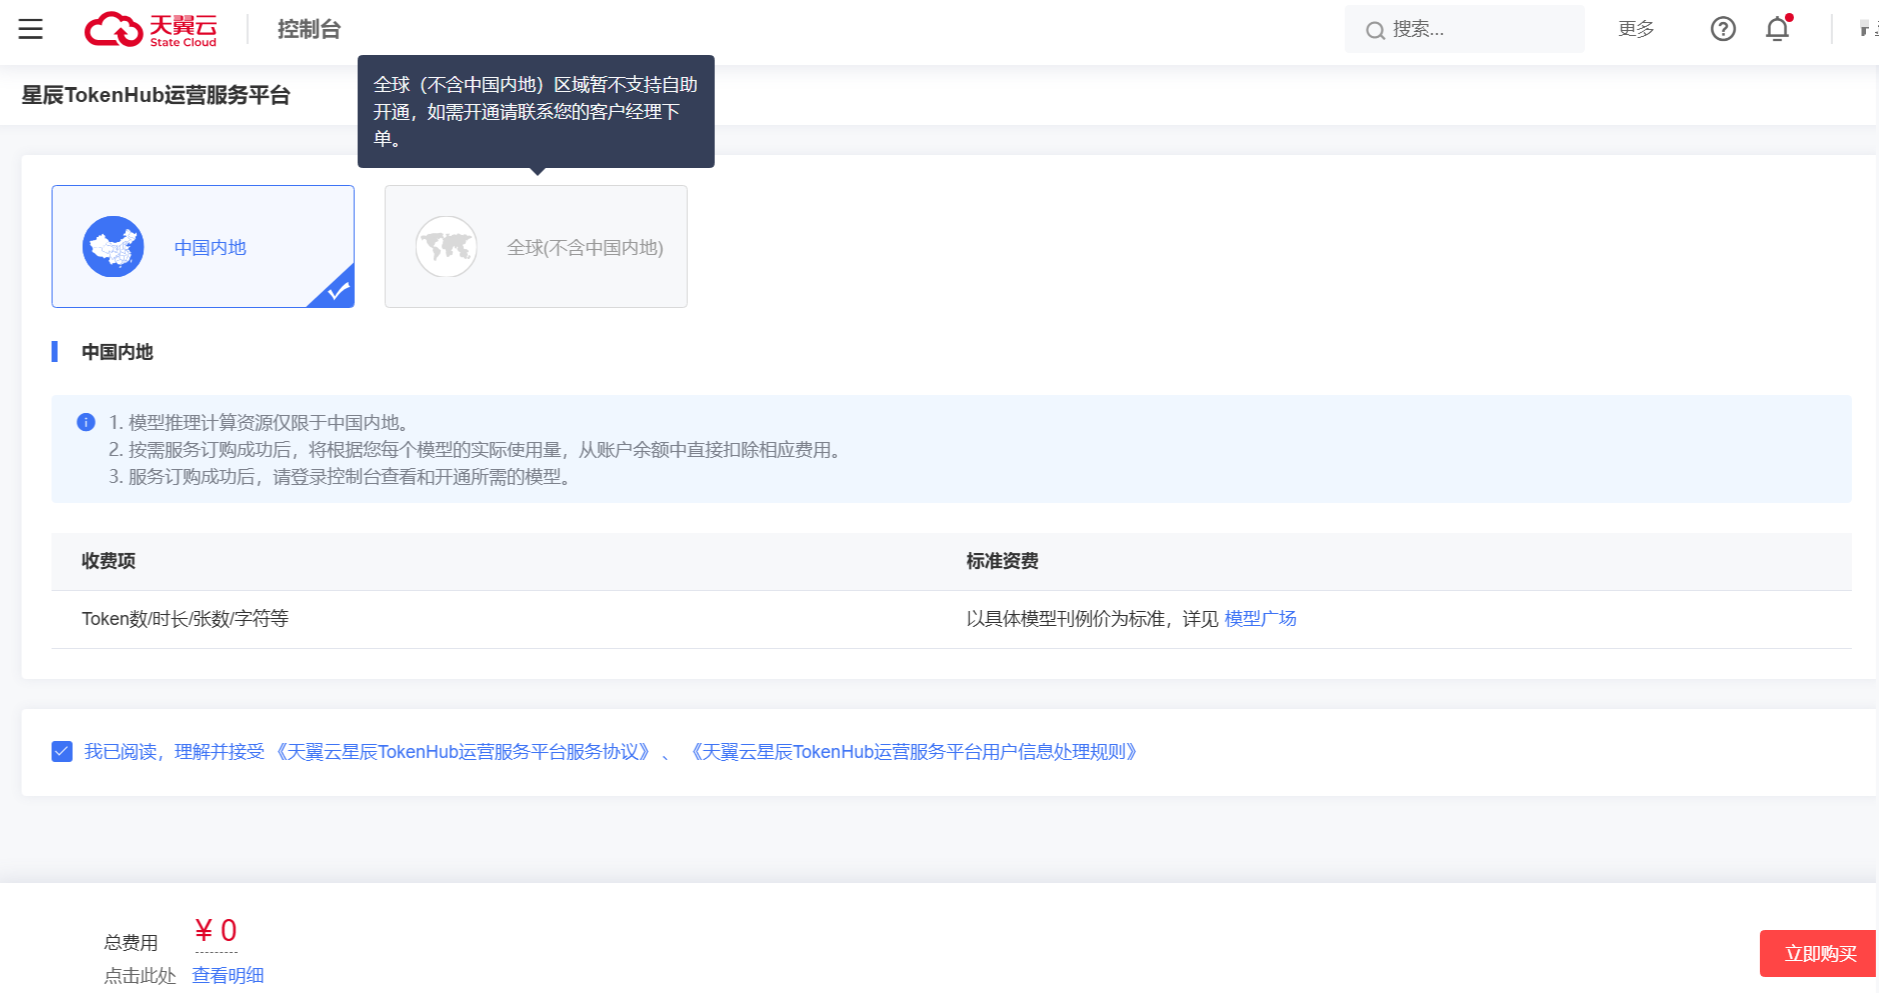The width and height of the screenshot is (1879, 993).
Task: Click the blue info icon in notice
Action: (86, 422)
